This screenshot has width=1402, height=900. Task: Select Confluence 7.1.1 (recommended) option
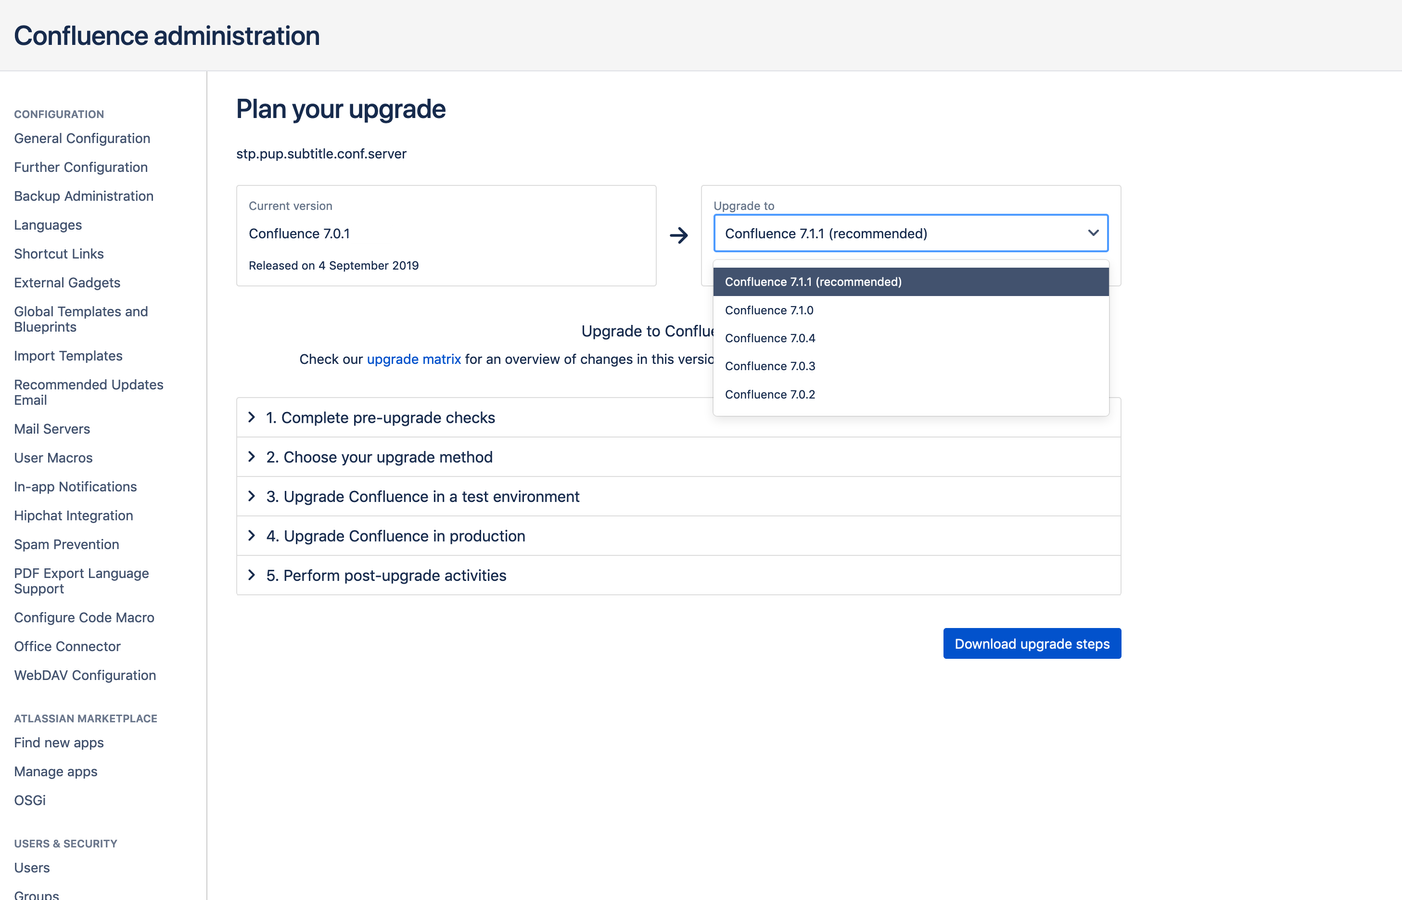tap(910, 282)
